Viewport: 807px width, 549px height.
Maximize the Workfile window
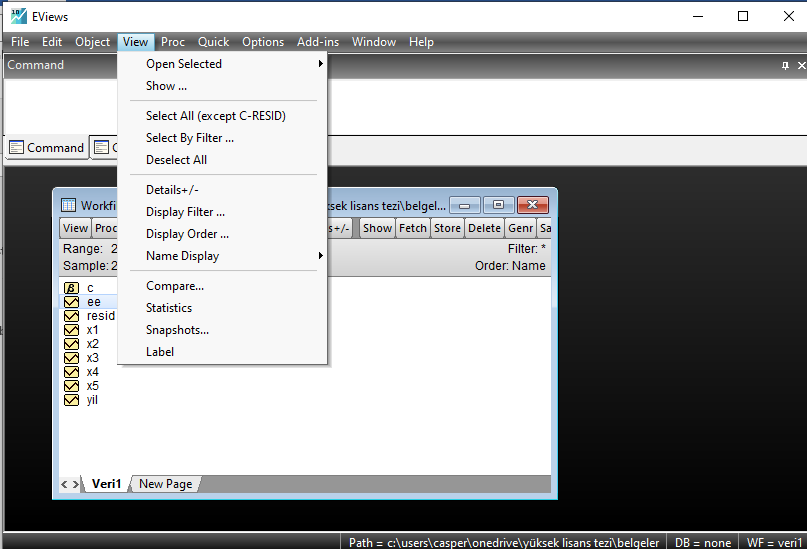498,205
